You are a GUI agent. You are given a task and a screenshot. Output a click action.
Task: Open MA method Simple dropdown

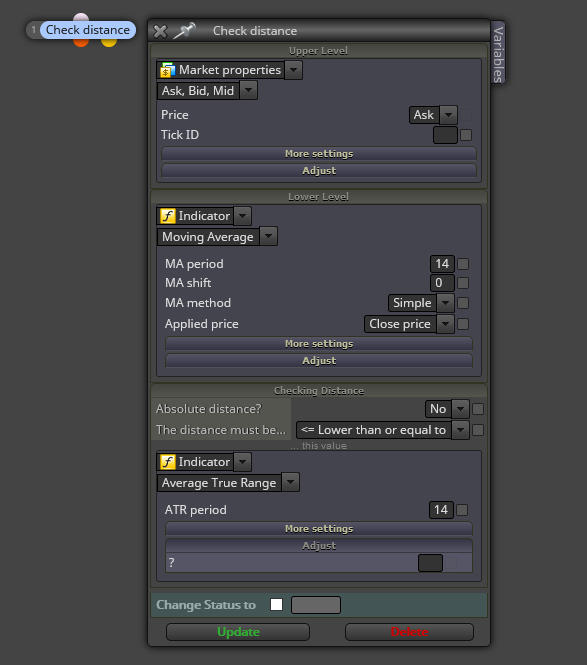tap(445, 303)
